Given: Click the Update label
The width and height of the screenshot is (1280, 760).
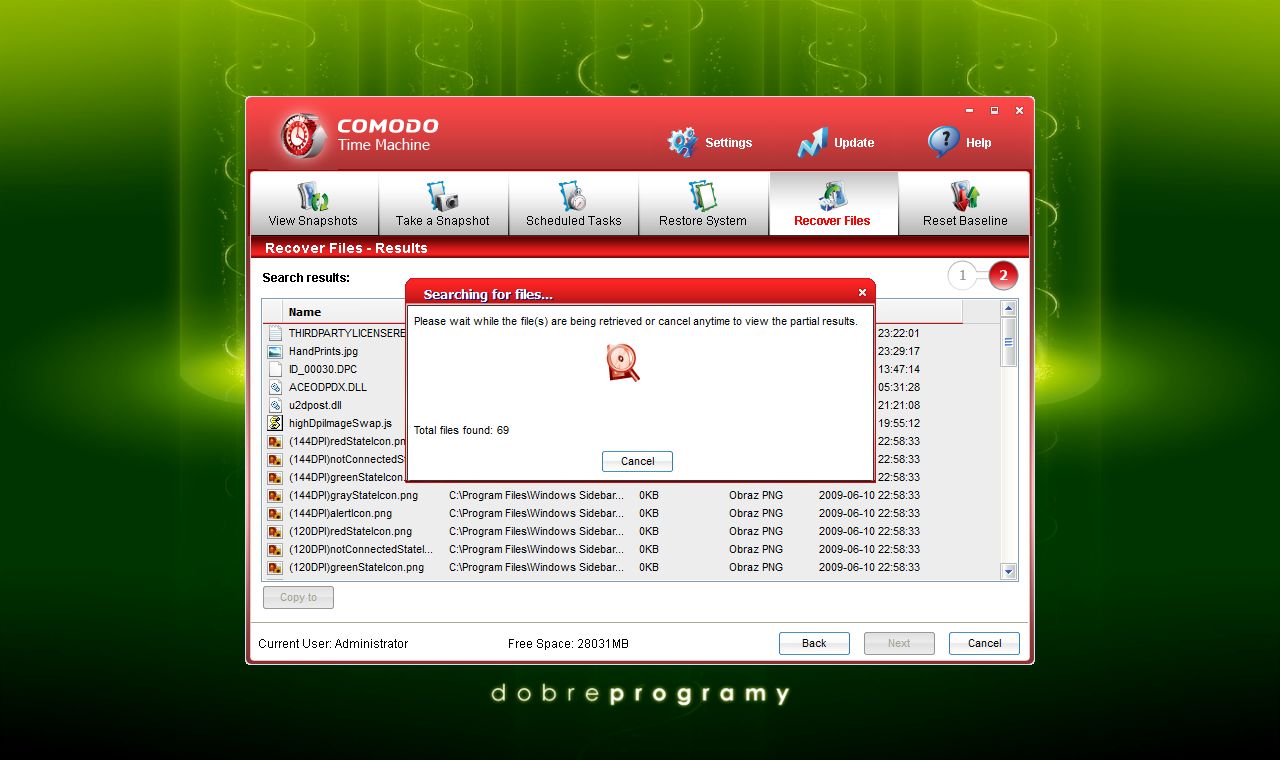Looking at the screenshot, I should pyautogui.click(x=854, y=143).
